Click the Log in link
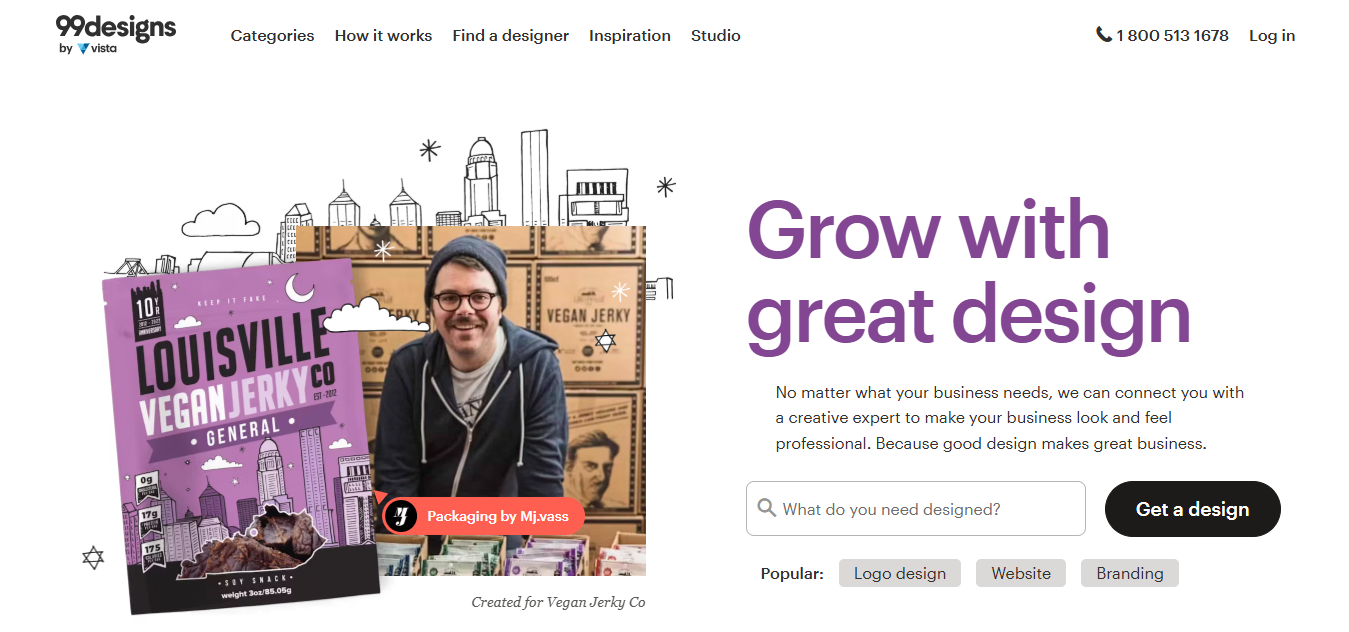The width and height of the screenshot is (1349, 632). coord(1272,36)
